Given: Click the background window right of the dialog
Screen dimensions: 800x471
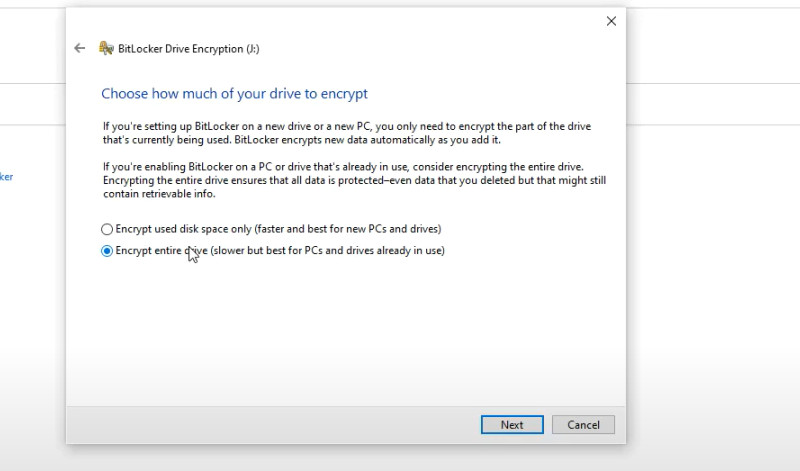Looking at the screenshot, I should [713, 255].
